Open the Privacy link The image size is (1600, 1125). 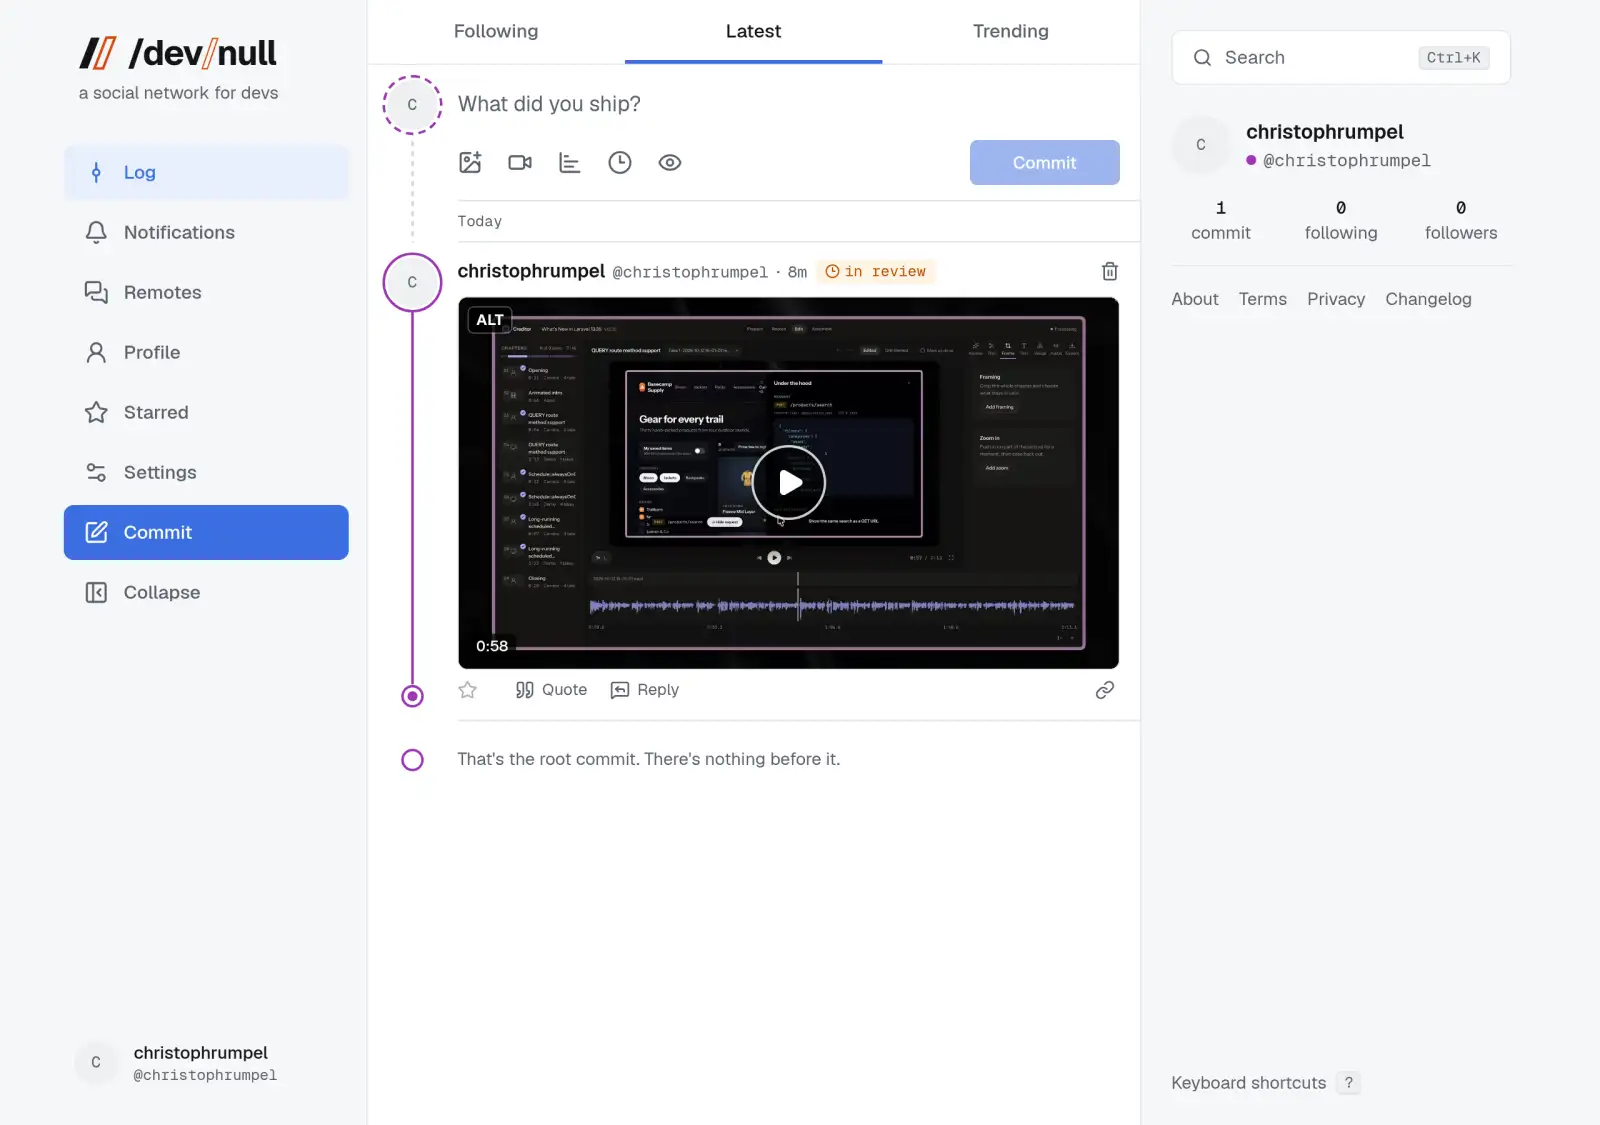[x=1336, y=299]
